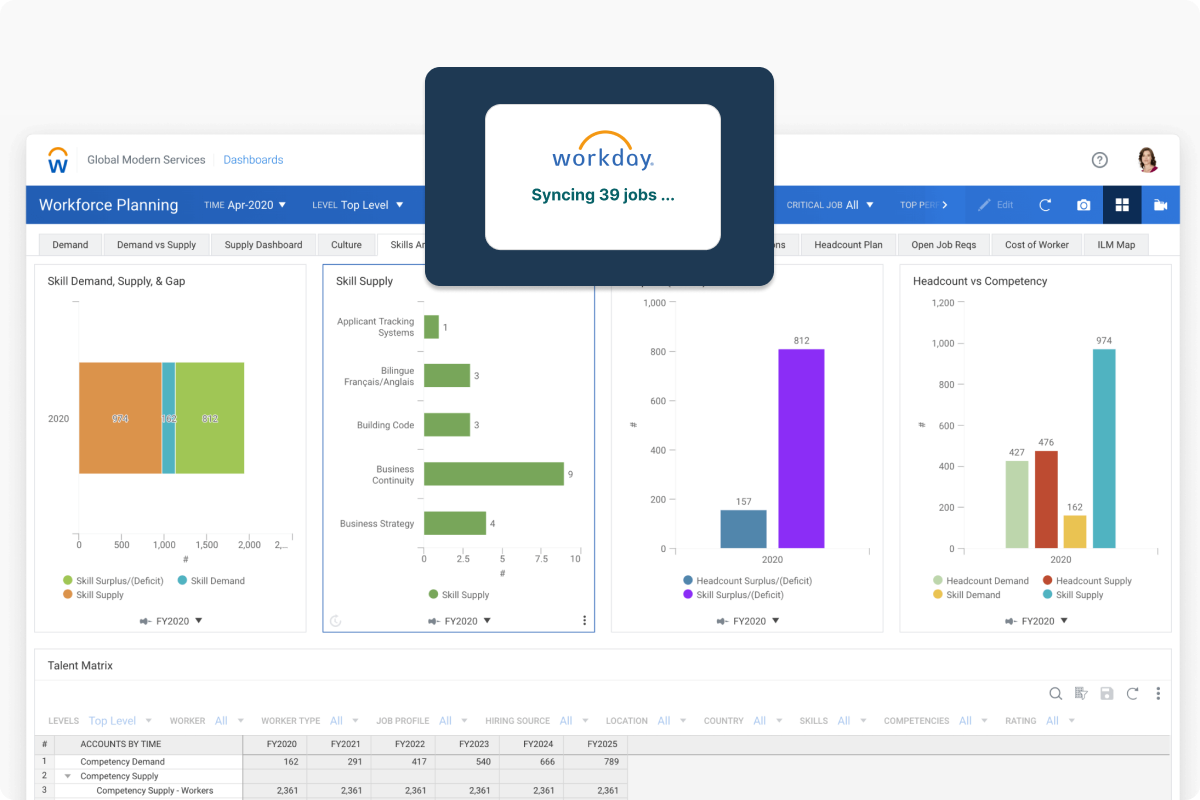Select the purple 812 bar
This screenshot has width=1200, height=800.
pos(801,448)
